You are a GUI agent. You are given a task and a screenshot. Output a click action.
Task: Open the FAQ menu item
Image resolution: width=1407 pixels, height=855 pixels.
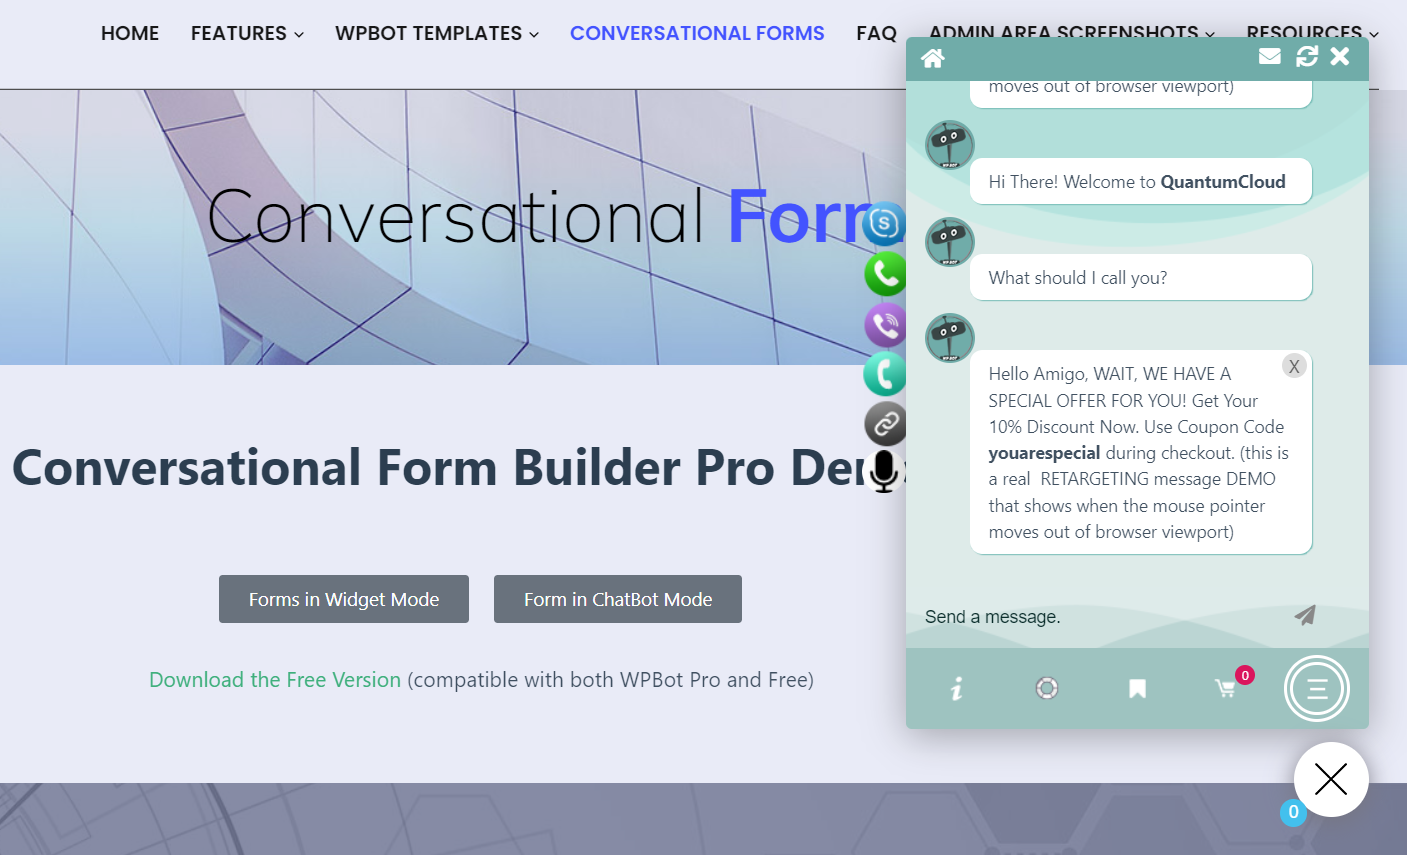click(877, 33)
